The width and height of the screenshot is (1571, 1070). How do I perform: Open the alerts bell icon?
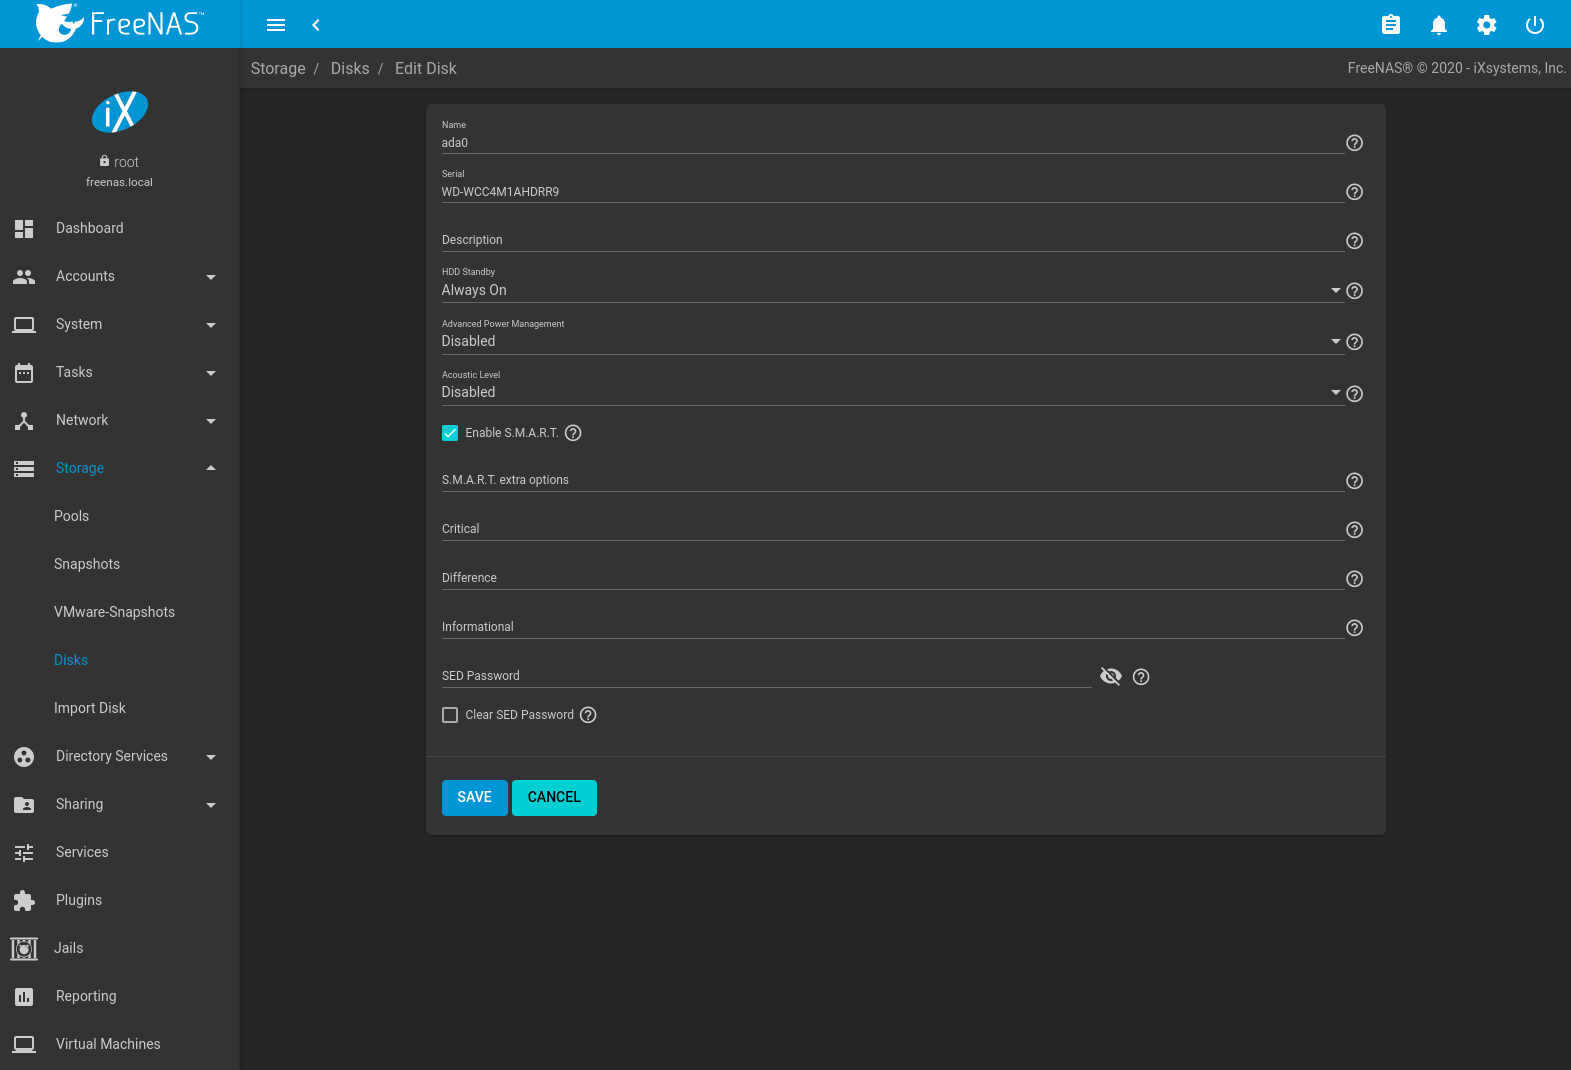[x=1438, y=25]
